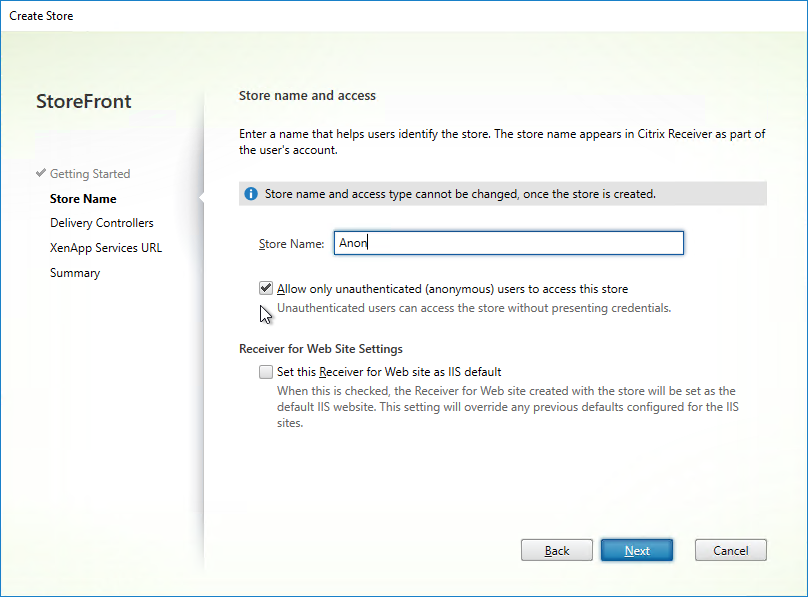Click the 'Enter a name that helps users' intro text

(x=502, y=142)
